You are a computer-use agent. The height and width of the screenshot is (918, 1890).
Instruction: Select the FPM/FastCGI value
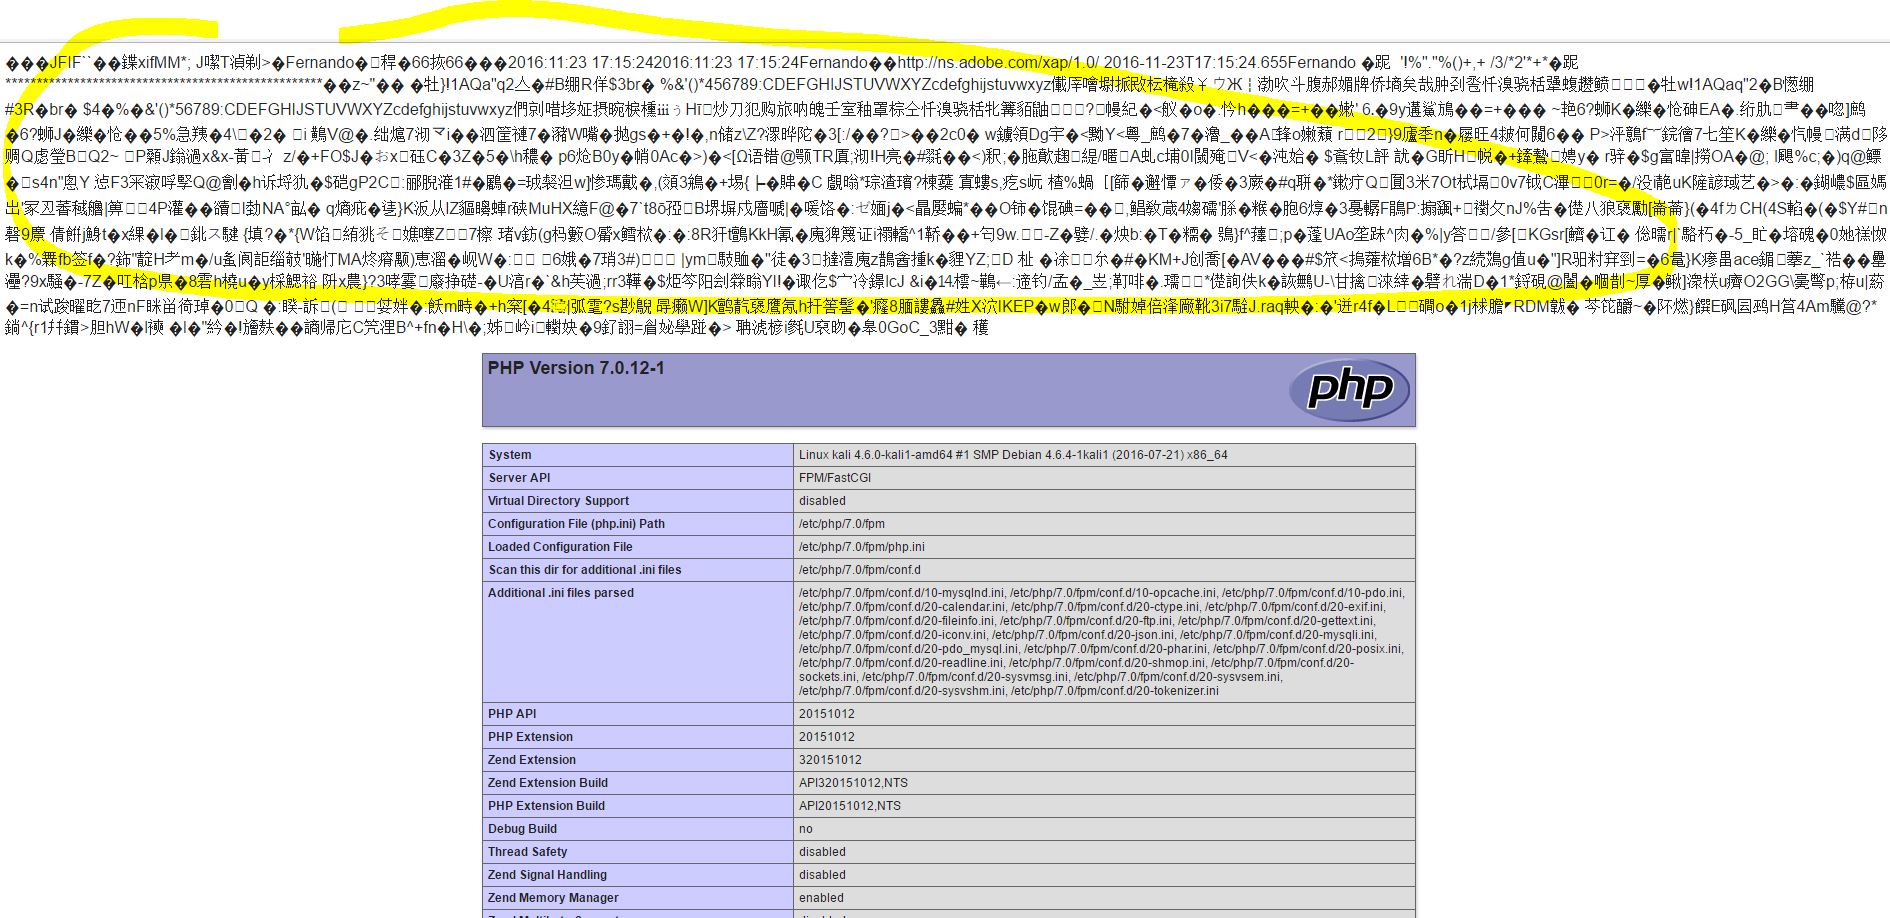[x=834, y=478]
